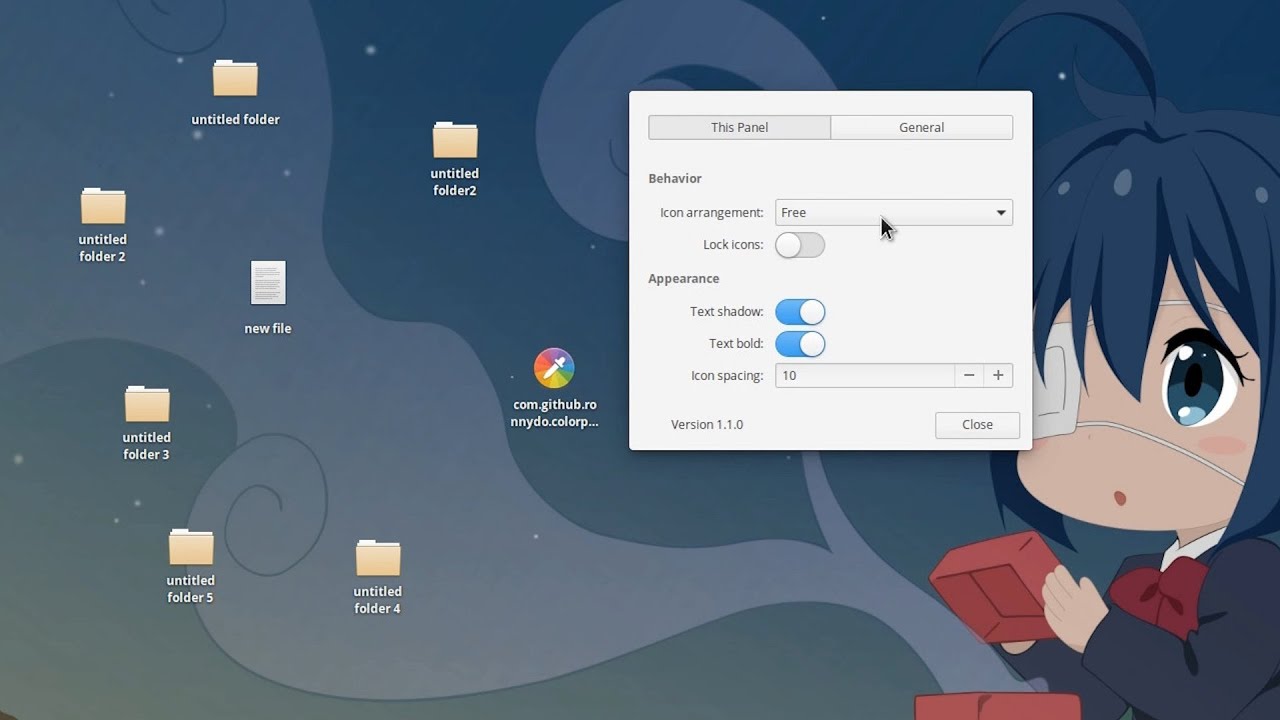Click the 'Icon spacing:' label
The image size is (1280, 720).
pyautogui.click(x=727, y=376)
